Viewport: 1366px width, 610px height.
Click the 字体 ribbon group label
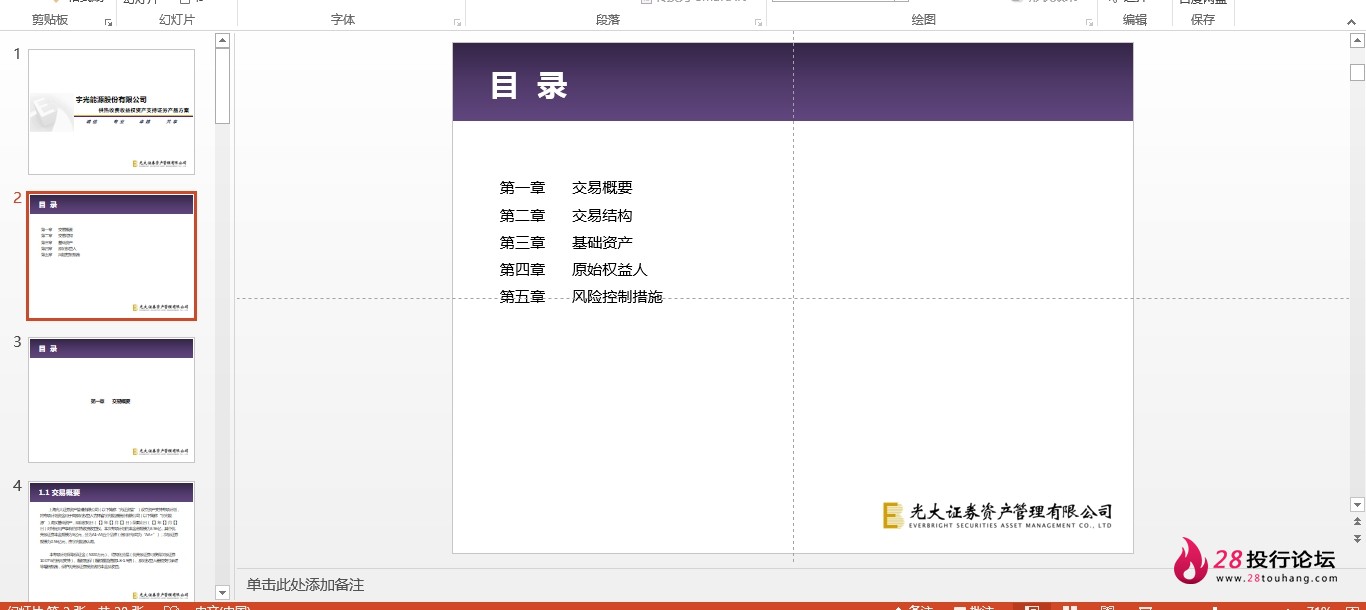343,20
